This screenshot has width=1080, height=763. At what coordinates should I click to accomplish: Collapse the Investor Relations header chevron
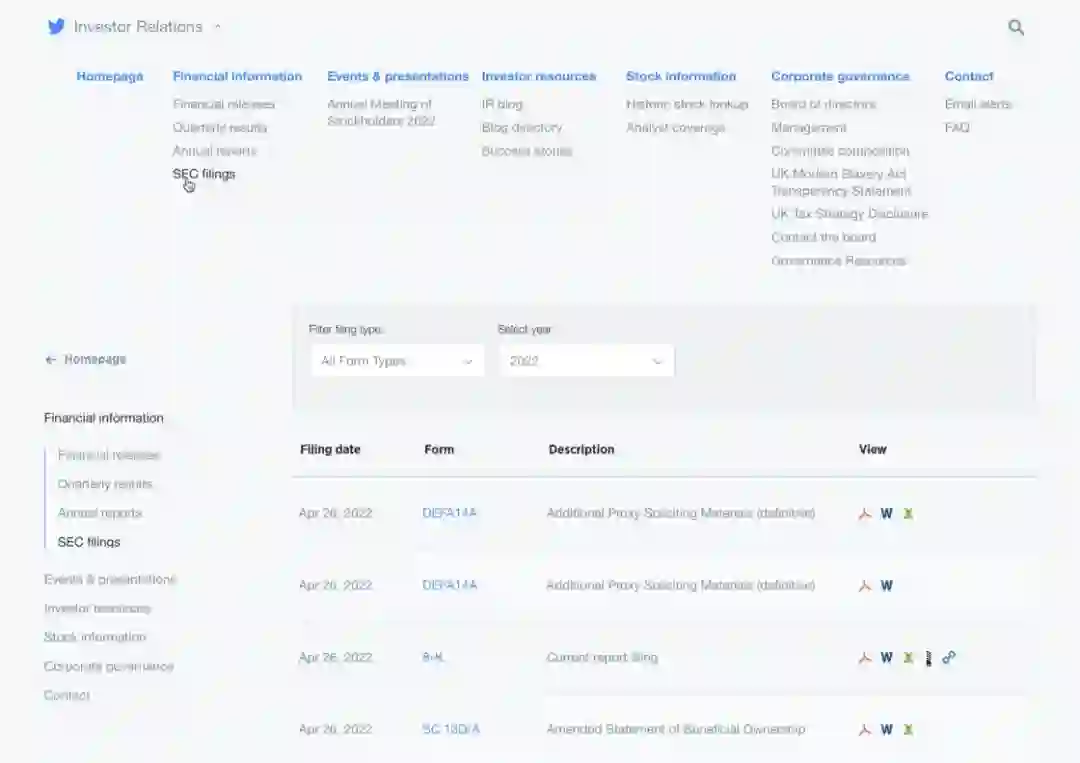pyautogui.click(x=218, y=27)
